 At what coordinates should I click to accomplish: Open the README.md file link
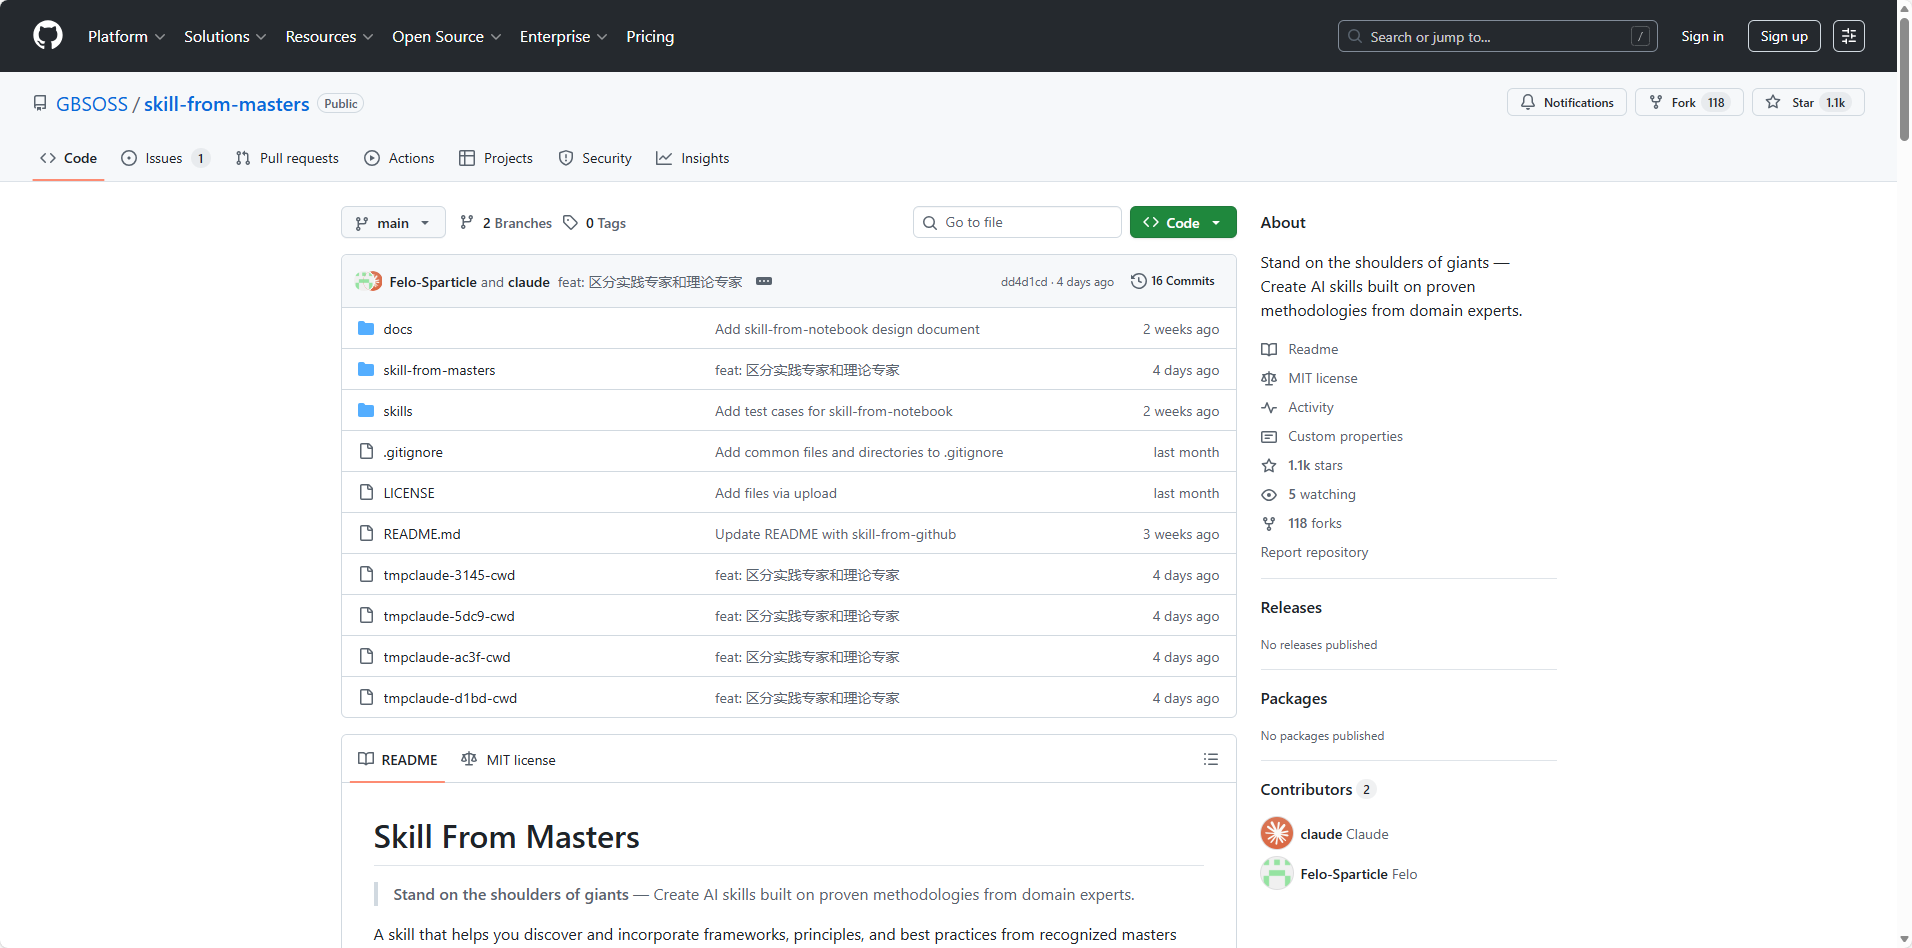click(422, 534)
